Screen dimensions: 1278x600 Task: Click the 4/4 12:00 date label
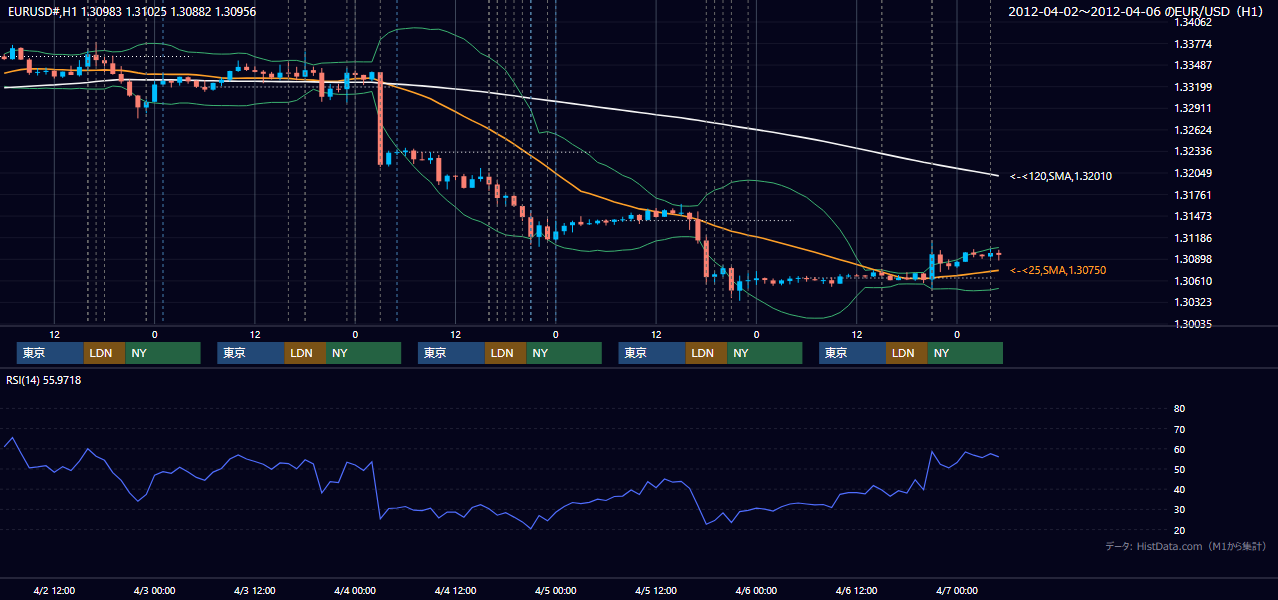(455, 590)
